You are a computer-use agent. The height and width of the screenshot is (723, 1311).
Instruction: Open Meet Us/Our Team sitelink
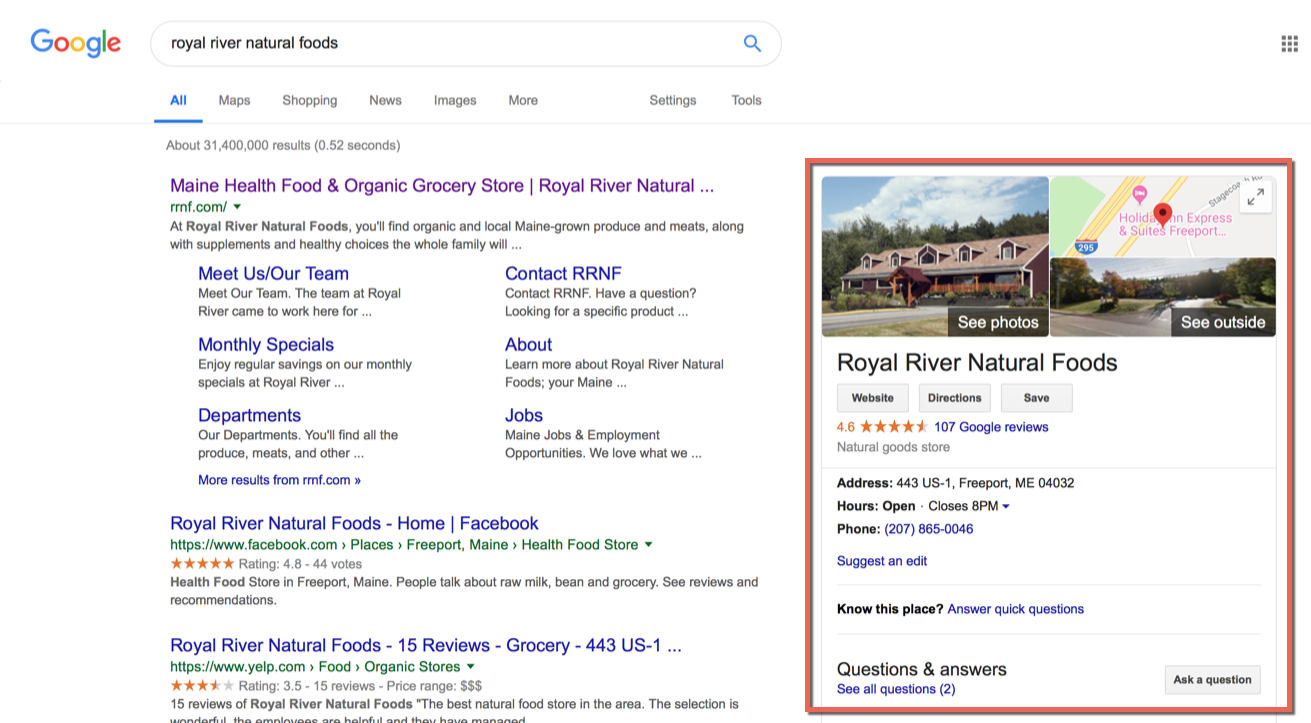pyautogui.click(x=273, y=274)
